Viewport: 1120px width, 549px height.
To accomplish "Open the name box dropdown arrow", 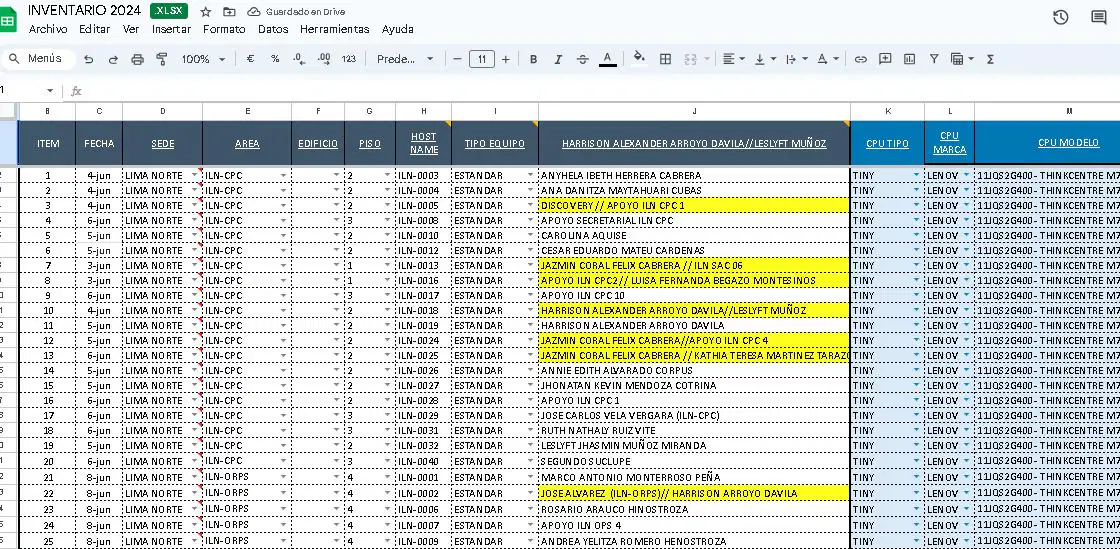I will 50,91.
